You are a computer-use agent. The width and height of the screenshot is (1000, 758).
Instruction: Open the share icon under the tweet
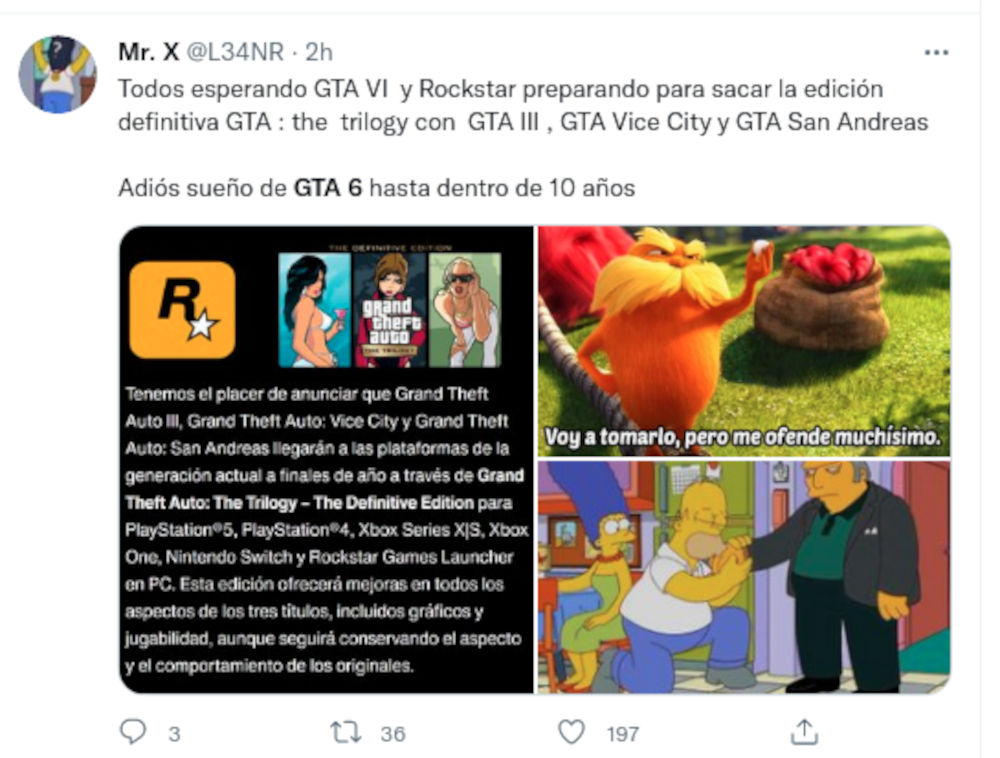point(804,732)
